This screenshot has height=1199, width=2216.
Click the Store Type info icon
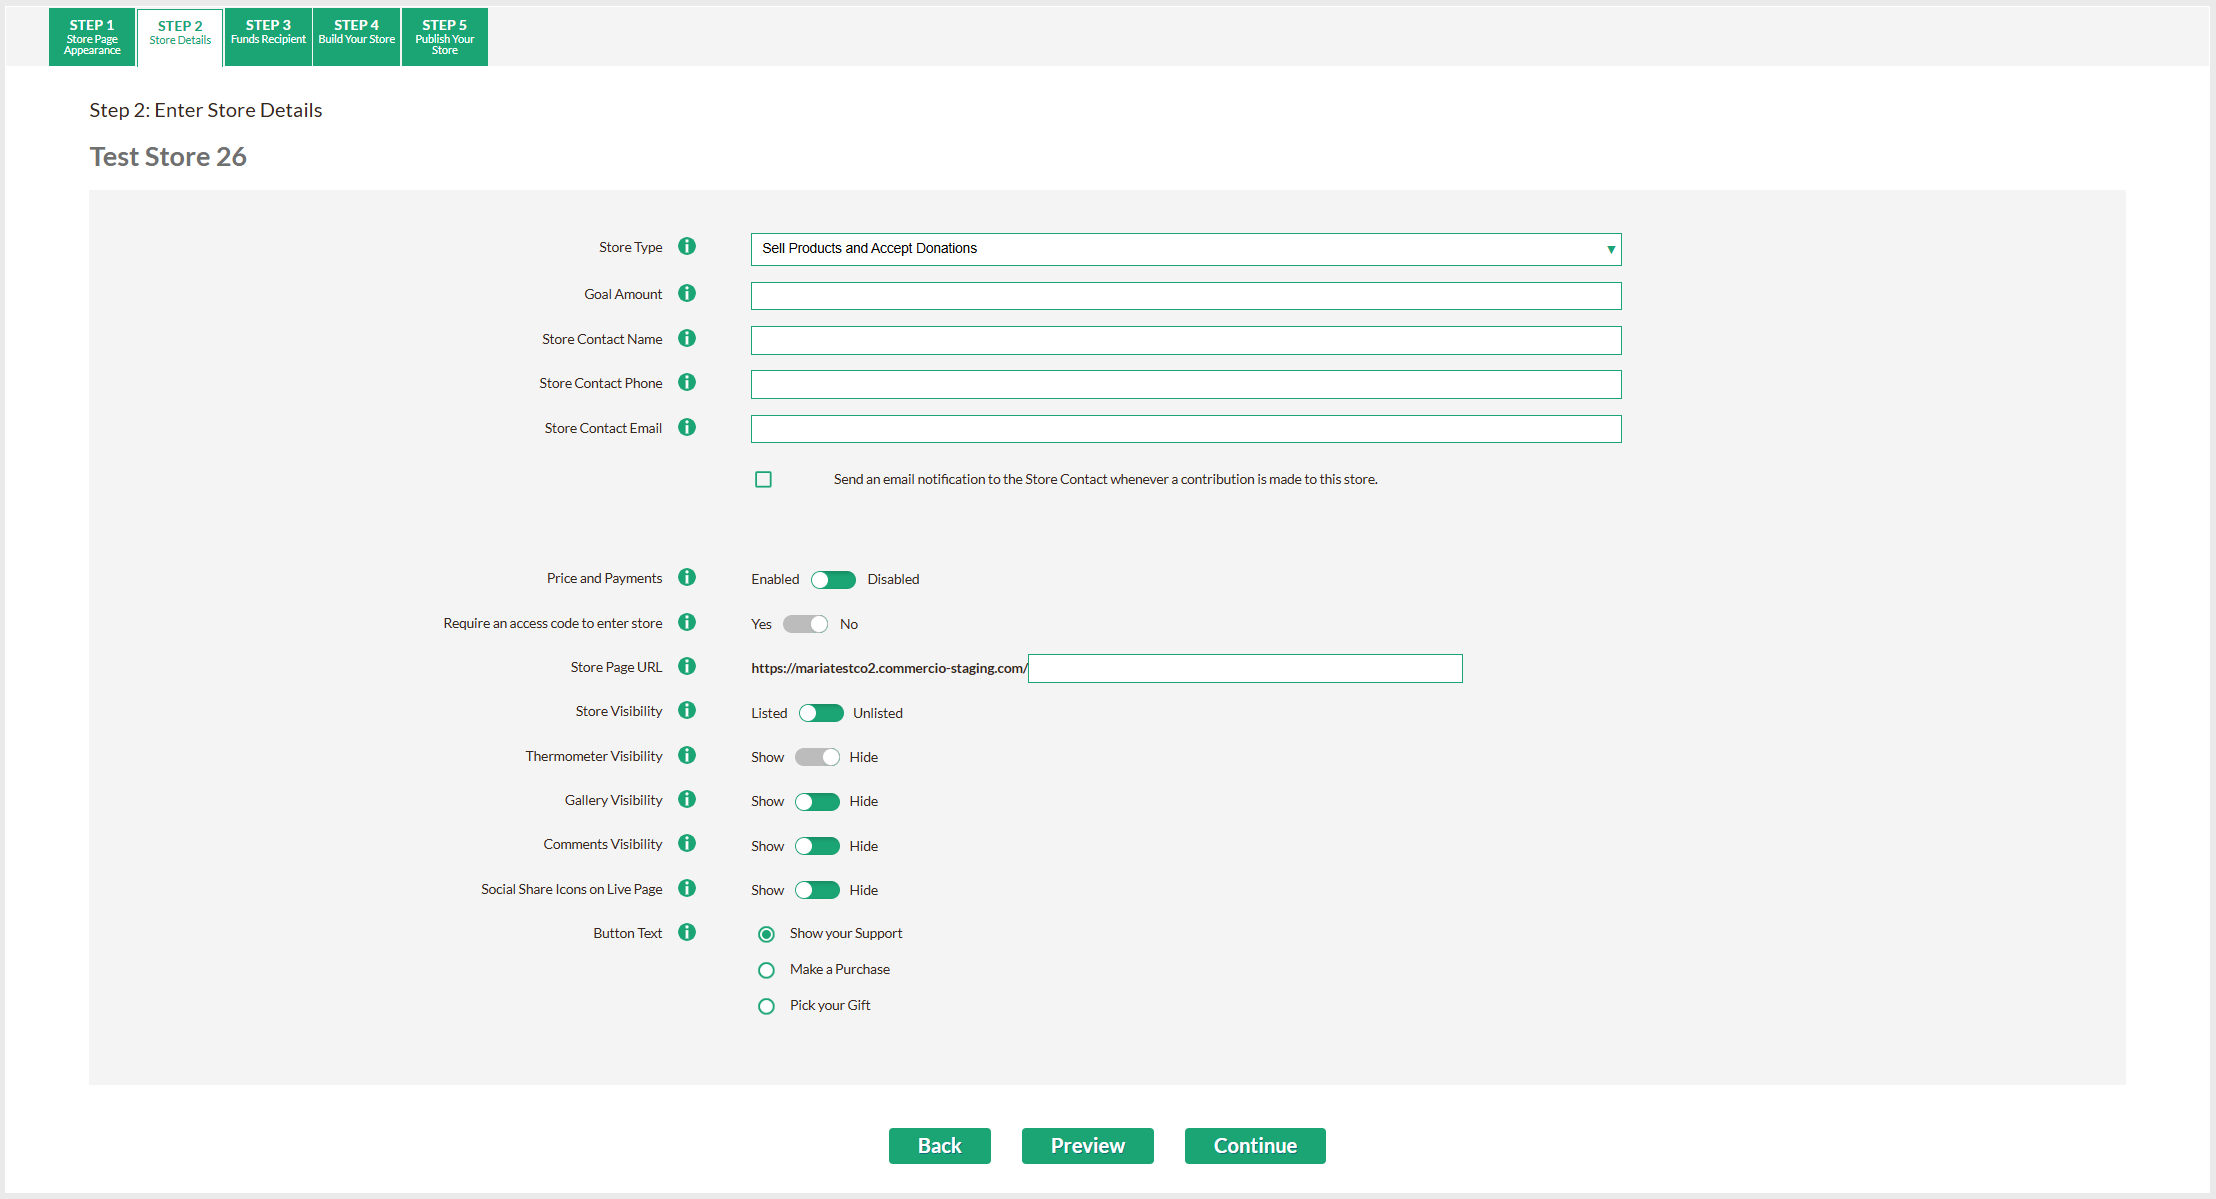pos(687,246)
